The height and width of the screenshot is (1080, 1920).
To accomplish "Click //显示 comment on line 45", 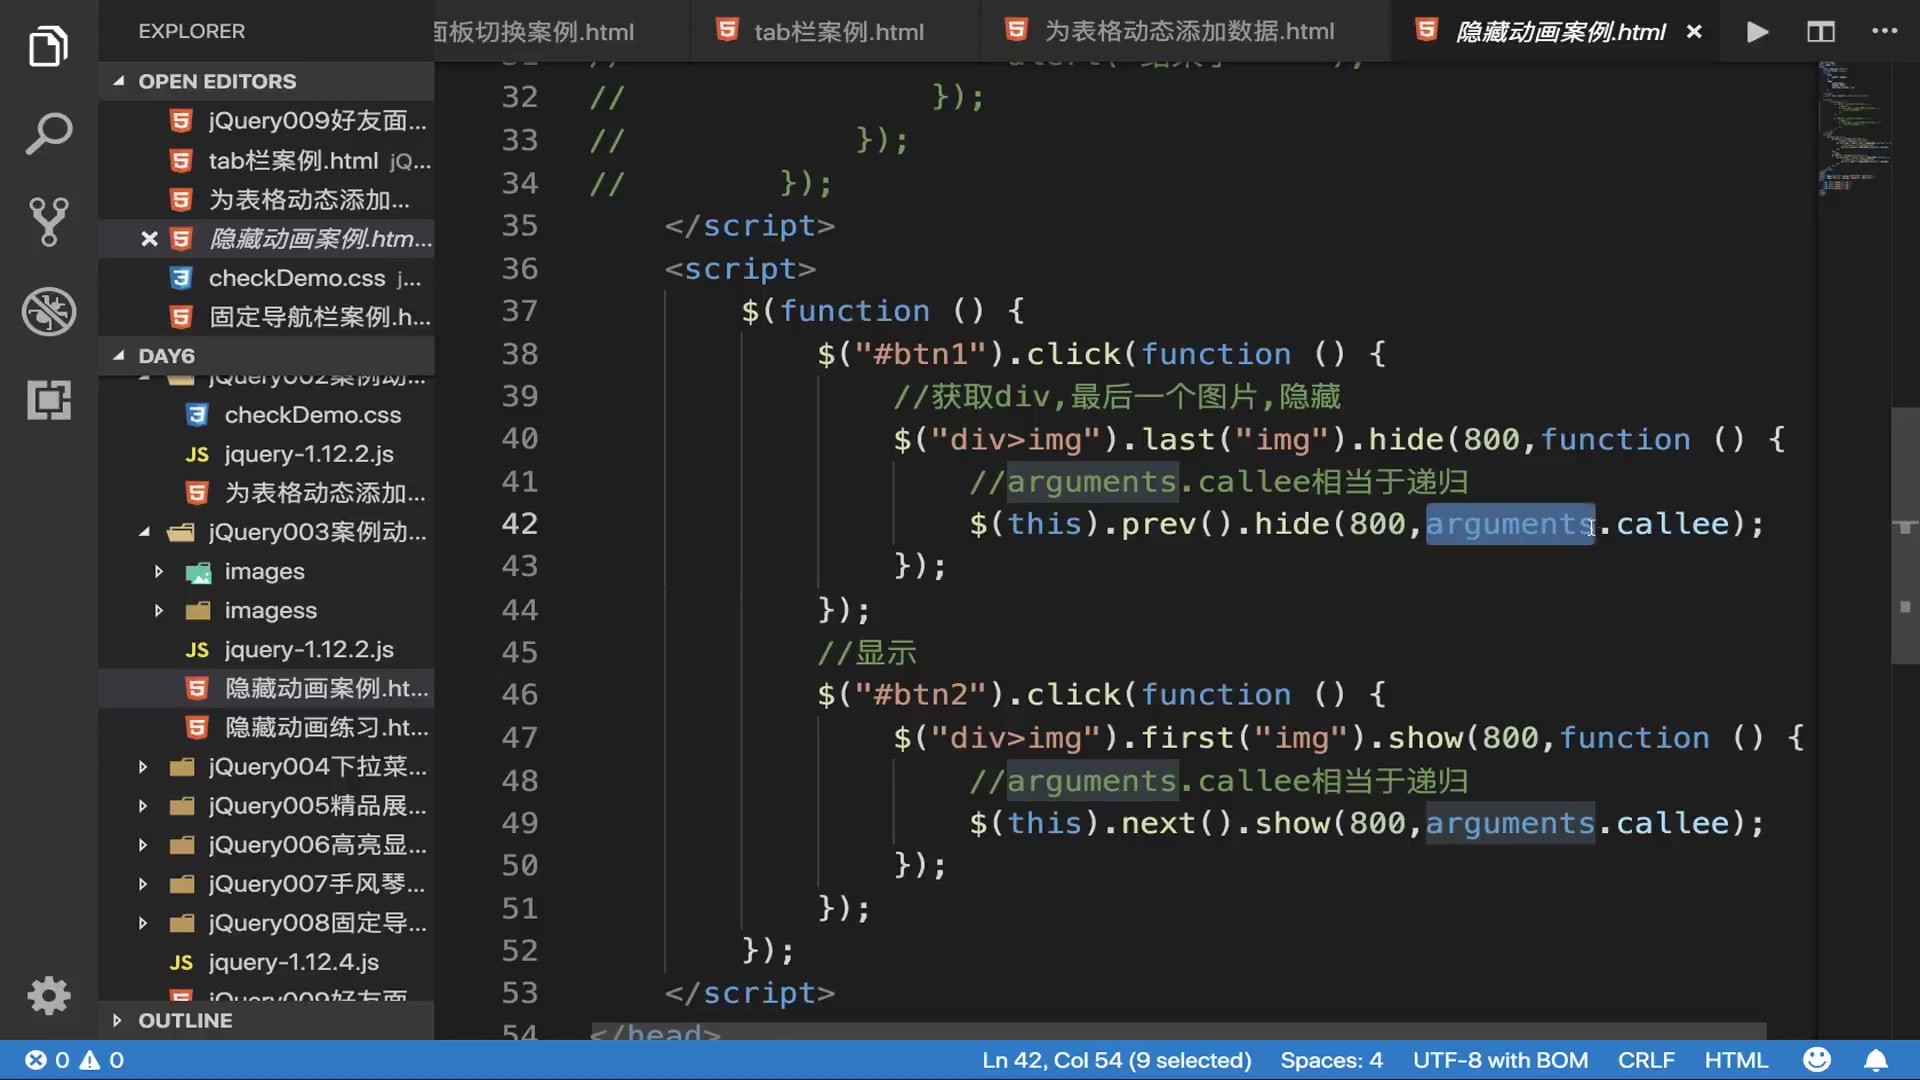I will 866,653.
